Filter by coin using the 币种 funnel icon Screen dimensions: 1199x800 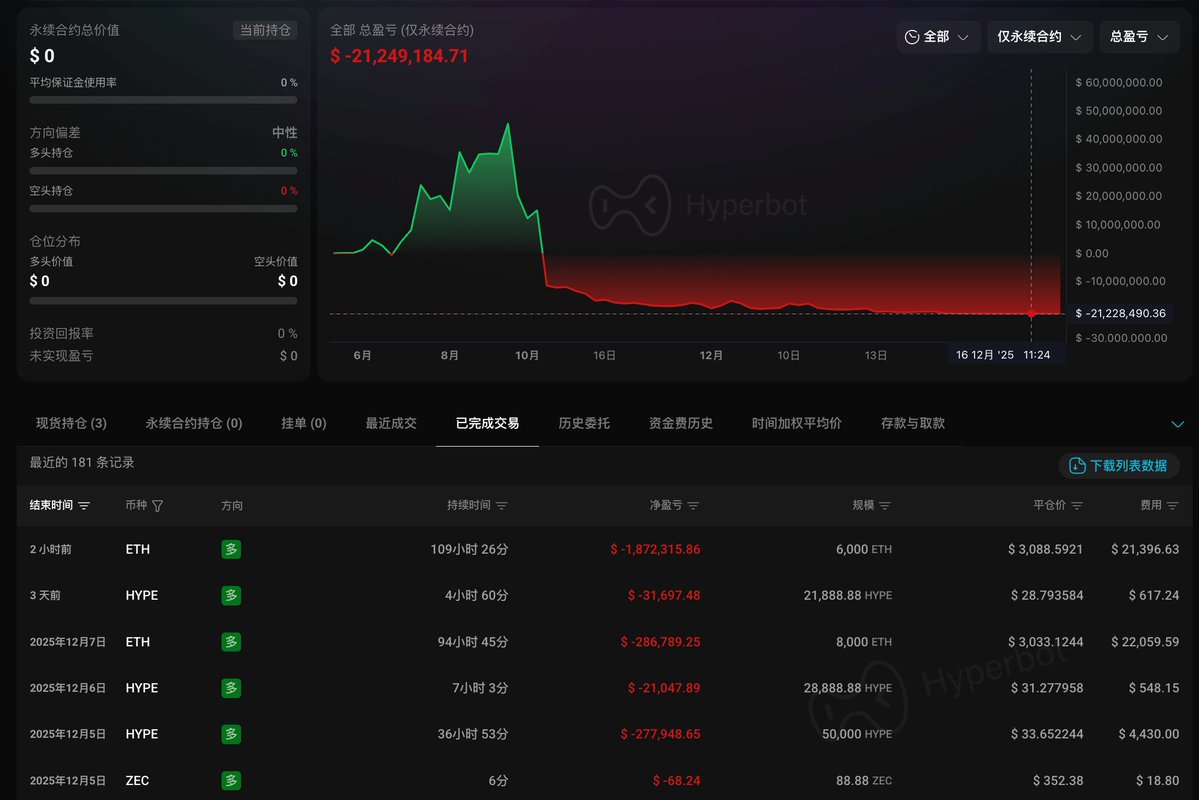[x=158, y=506]
